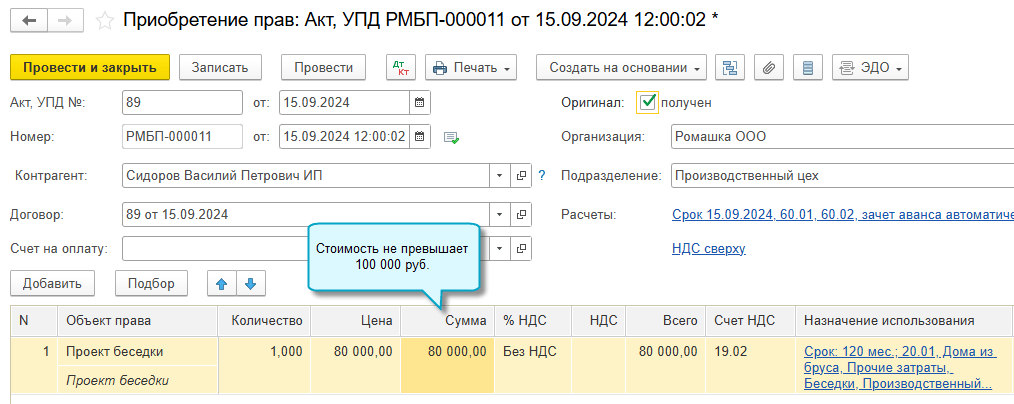Expand the Контрагент dropdown list
The width and height of the screenshot is (1014, 404).
(500, 176)
